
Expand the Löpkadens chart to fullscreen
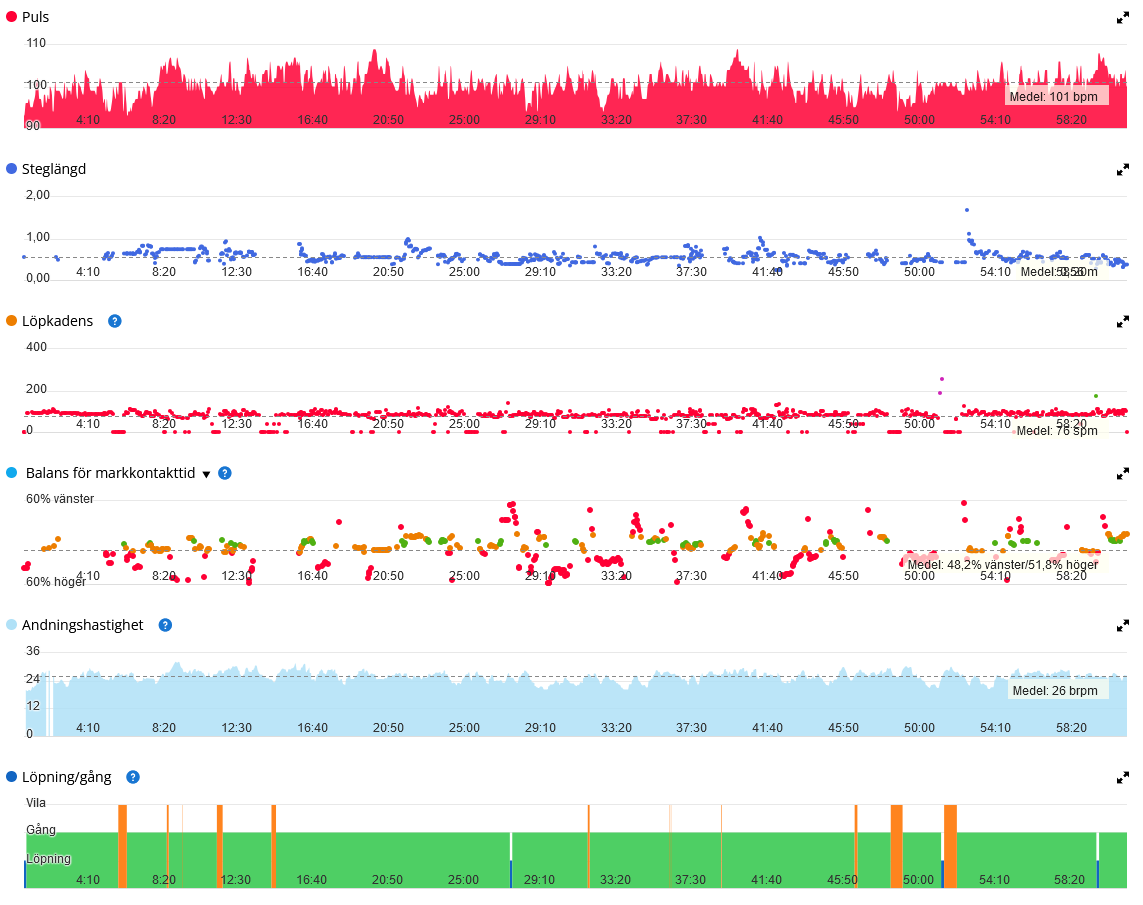[1123, 321]
